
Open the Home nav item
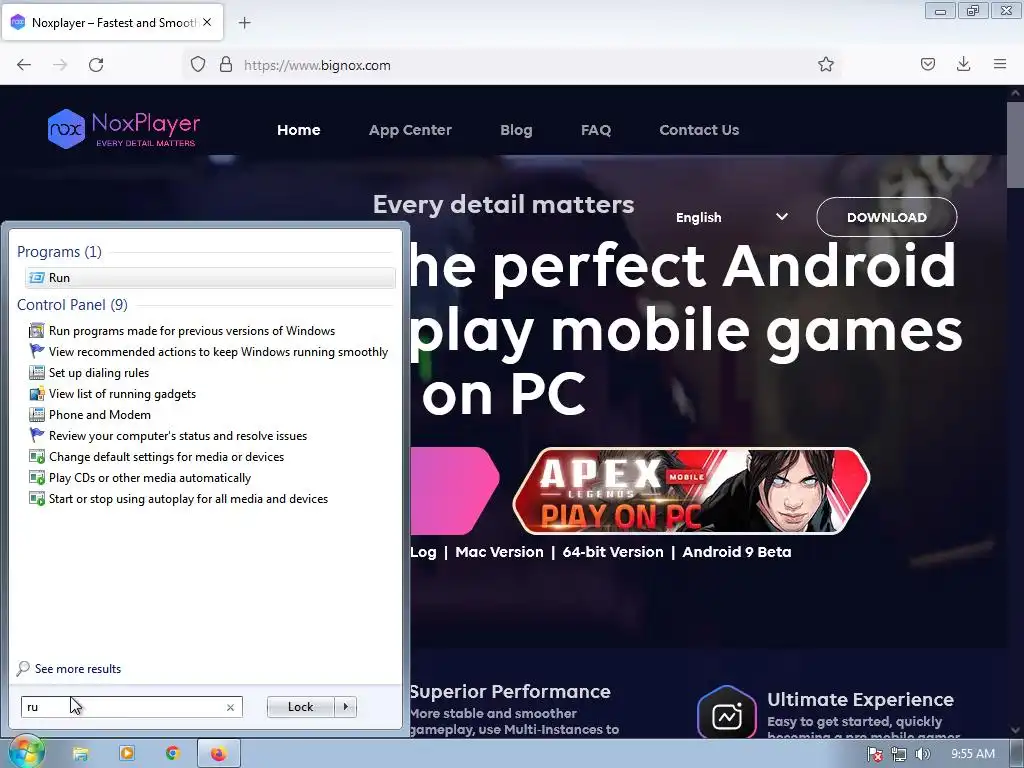coord(298,130)
